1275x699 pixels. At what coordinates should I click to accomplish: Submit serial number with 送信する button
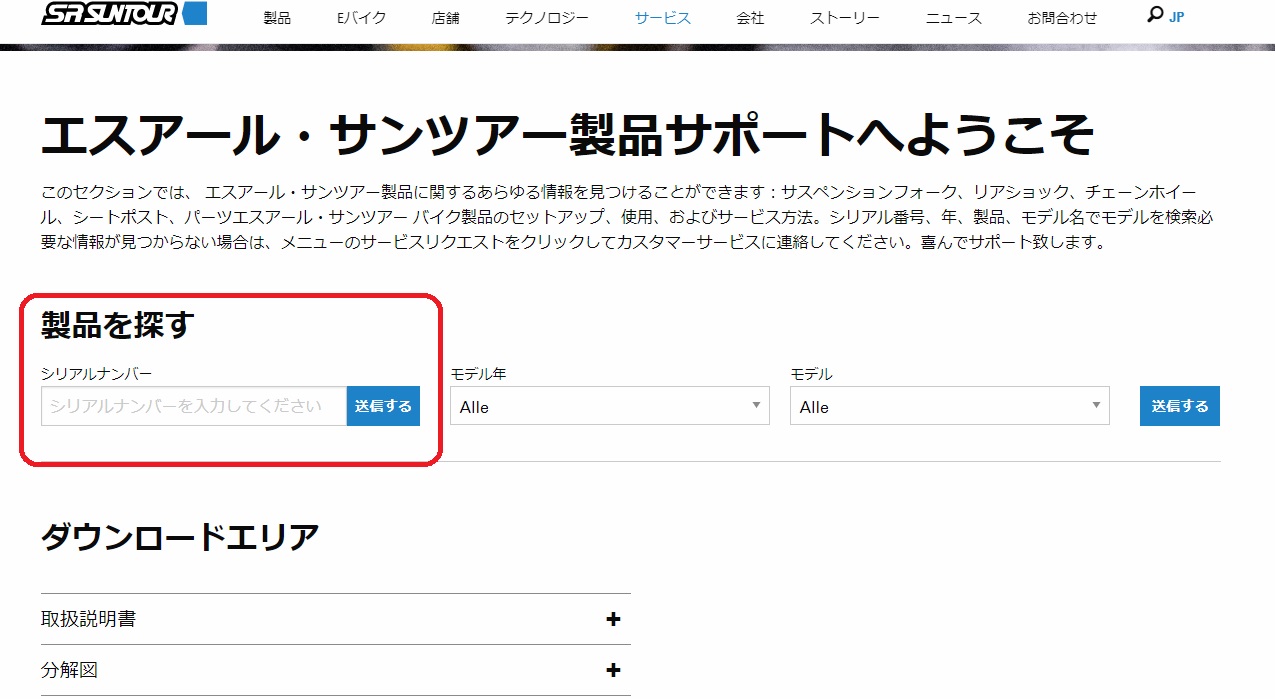383,406
